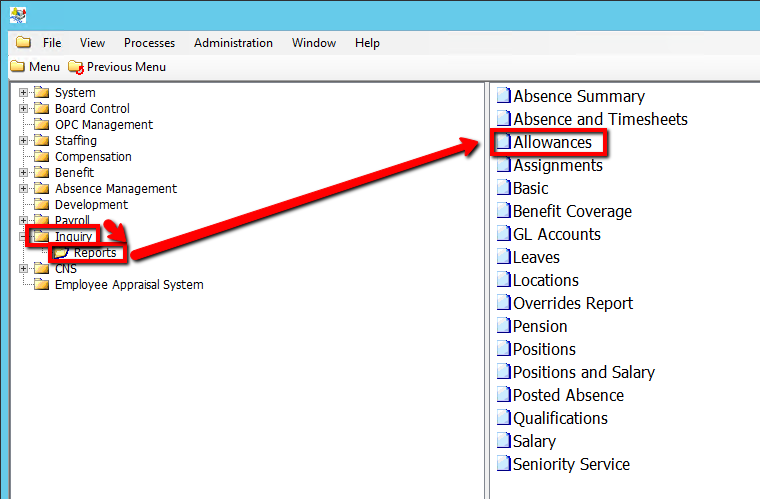Open the Positions and Salary report

(x=583, y=373)
